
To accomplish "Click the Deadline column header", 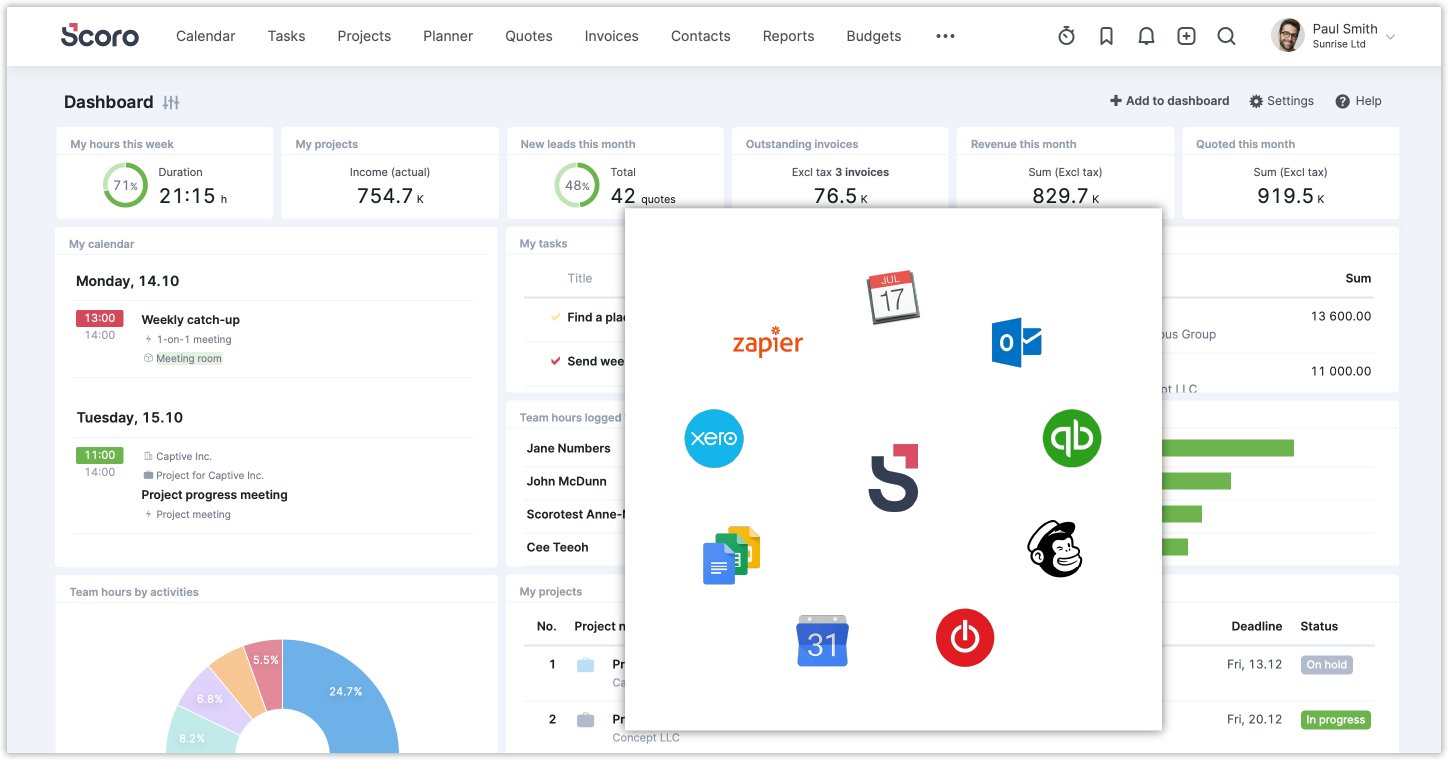I will point(1257,626).
